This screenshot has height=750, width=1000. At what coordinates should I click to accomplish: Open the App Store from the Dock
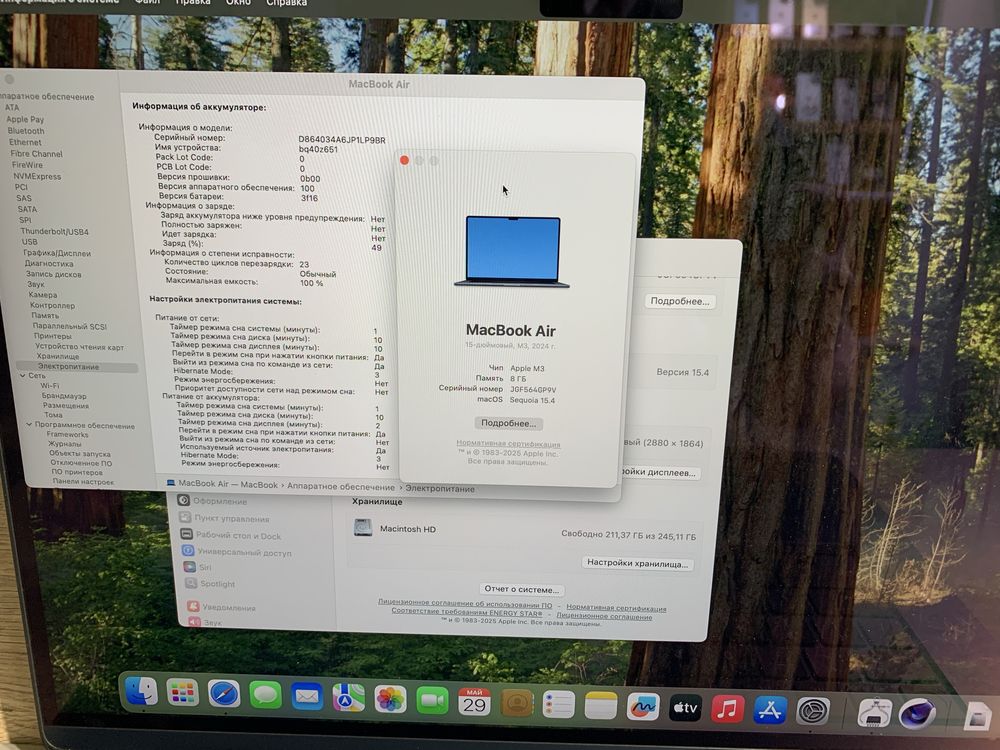(x=770, y=710)
